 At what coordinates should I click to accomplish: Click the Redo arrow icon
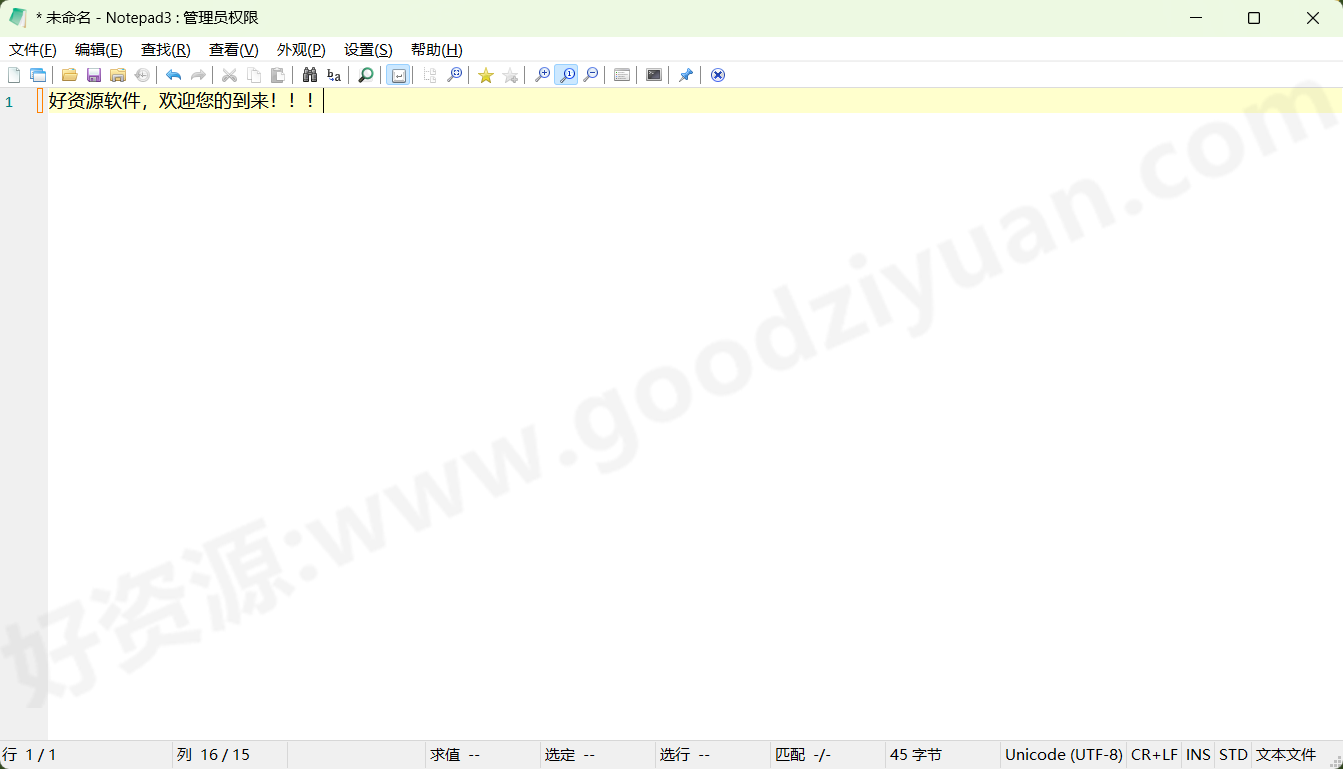(197, 75)
